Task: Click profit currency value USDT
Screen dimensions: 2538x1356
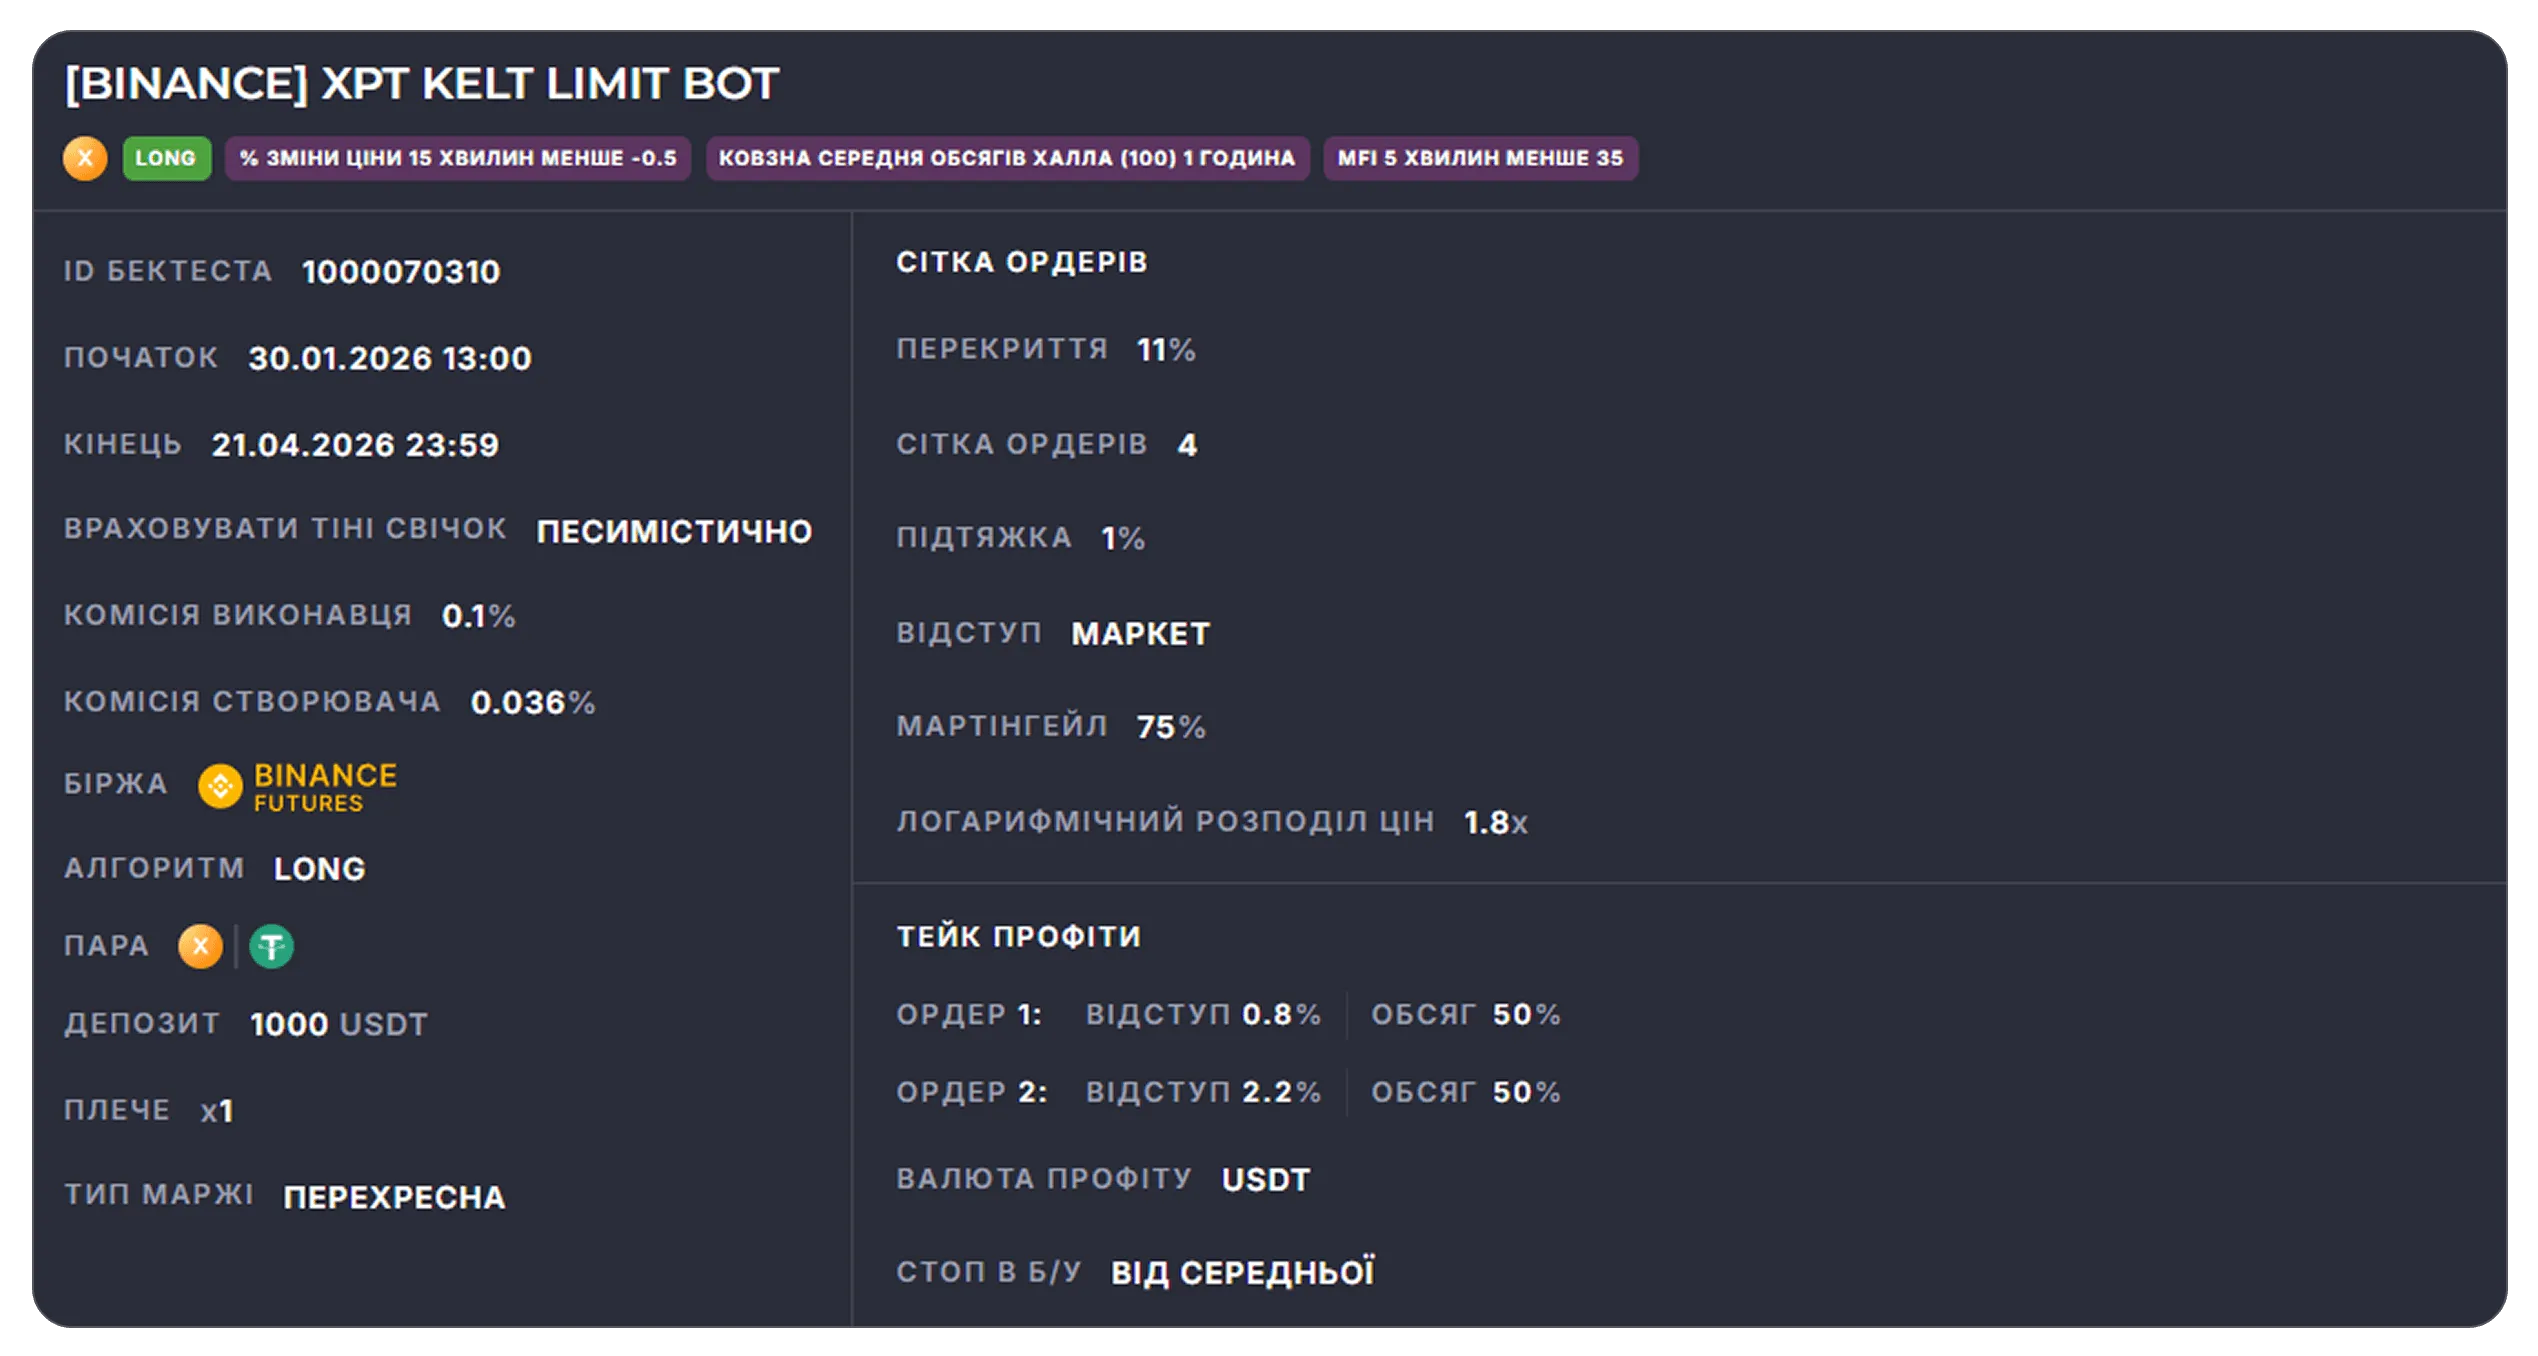Action: (x=1266, y=1180)
